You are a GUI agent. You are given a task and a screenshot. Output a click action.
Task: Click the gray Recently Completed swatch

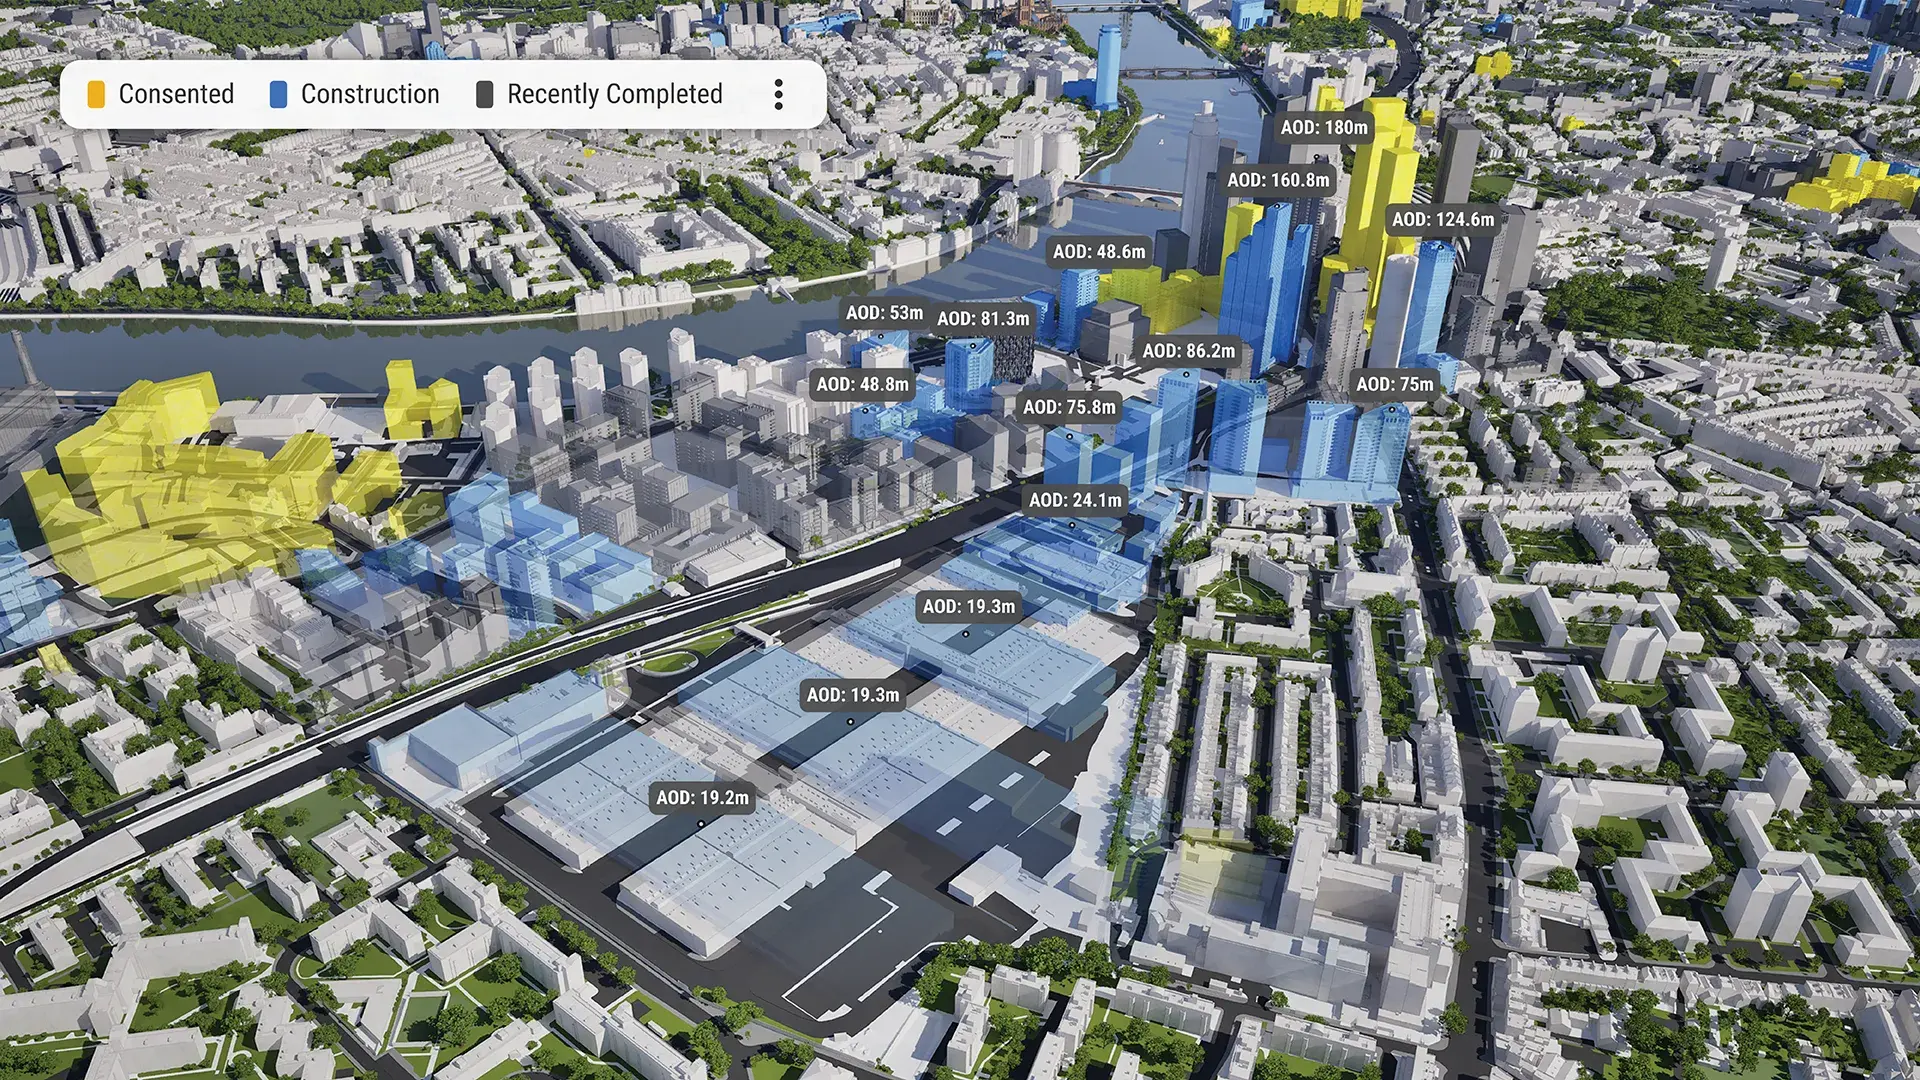[x=485, y=95]
